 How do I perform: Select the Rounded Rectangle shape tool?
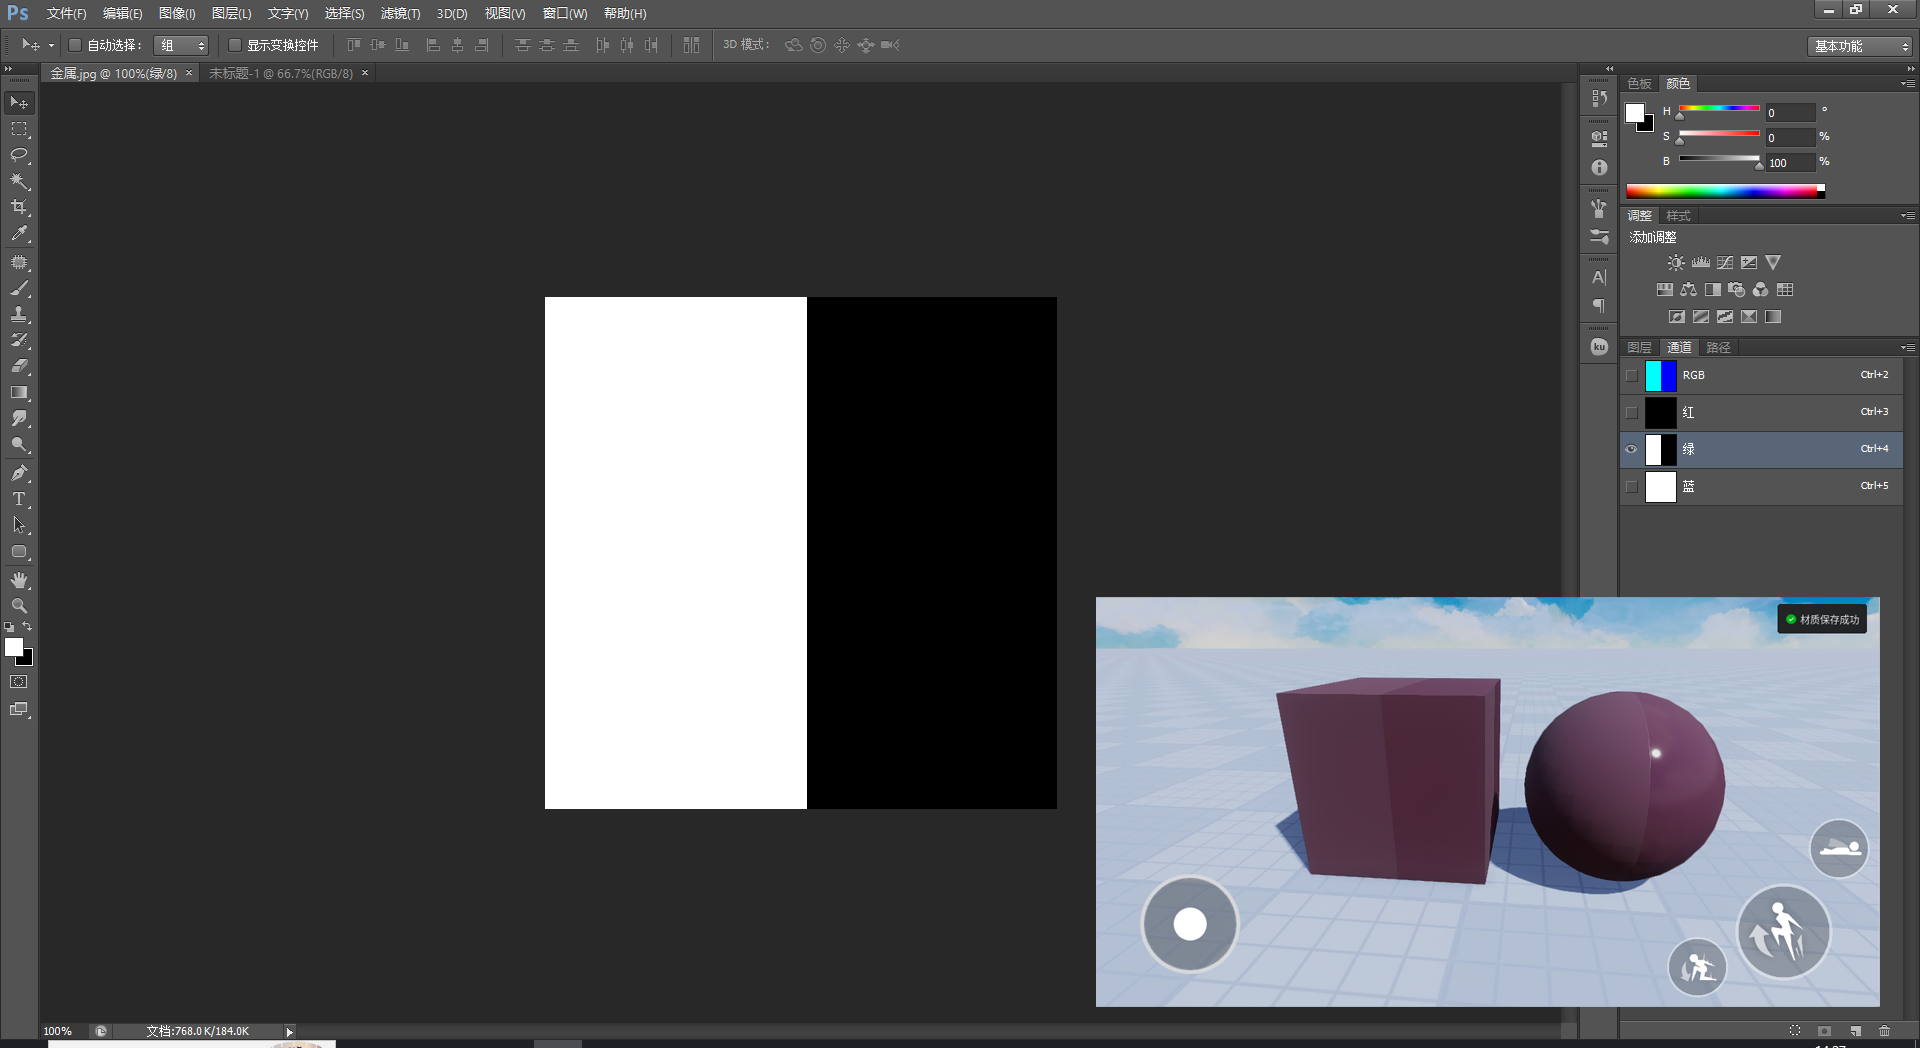[x=19, y=551]
